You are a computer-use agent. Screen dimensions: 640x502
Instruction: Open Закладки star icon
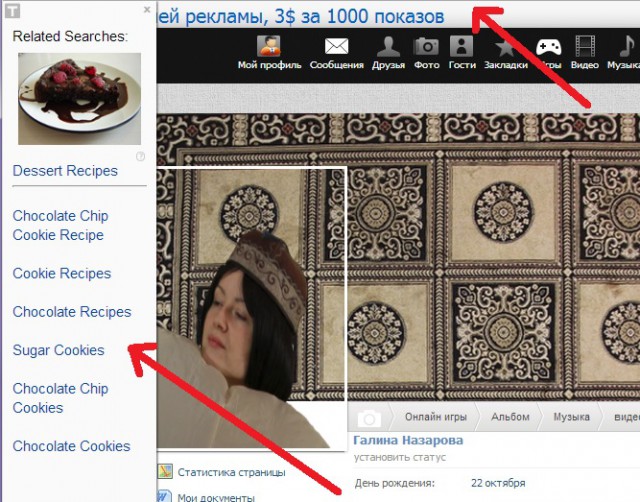tap(506, 47)
